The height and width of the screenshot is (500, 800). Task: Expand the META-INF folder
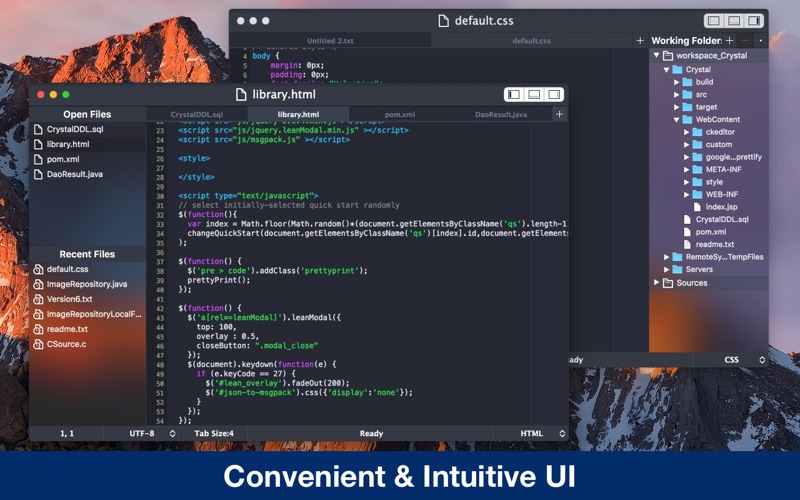click(x=686, y=169)
